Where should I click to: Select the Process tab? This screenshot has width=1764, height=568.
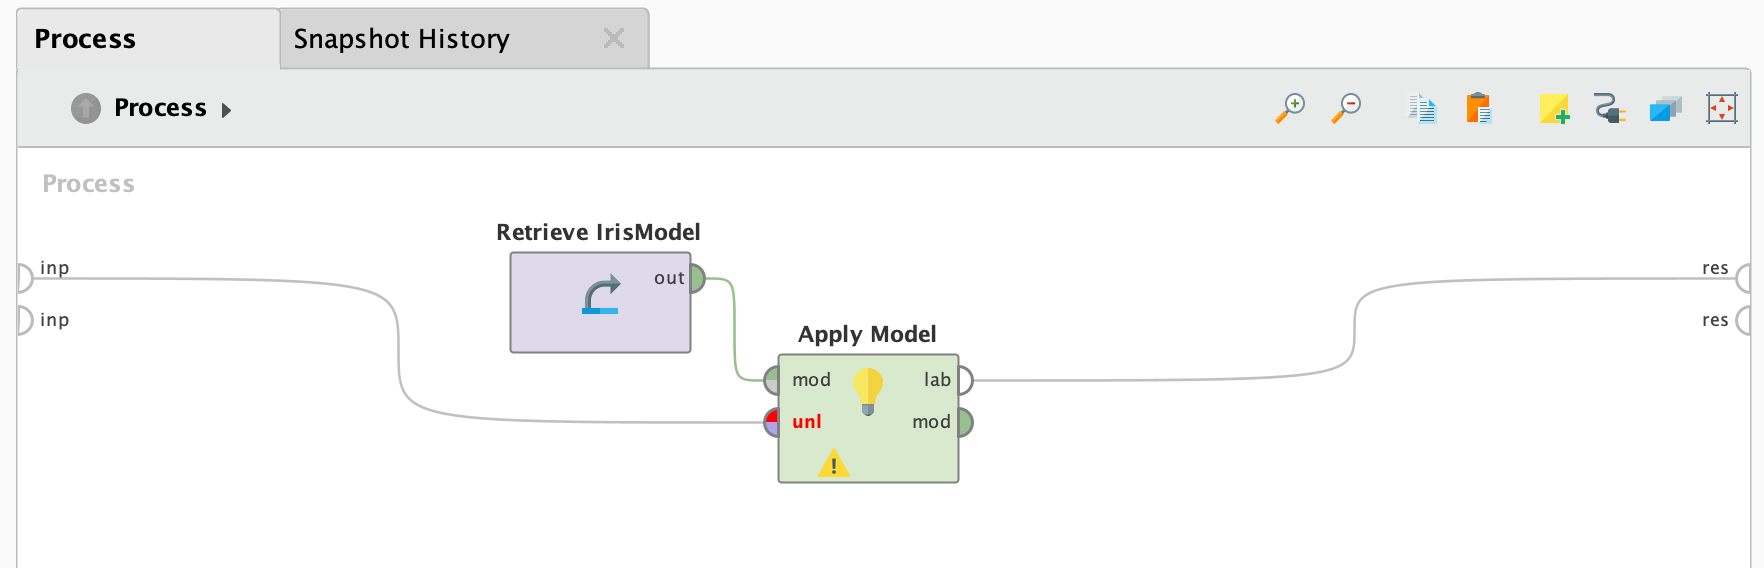click(85, 39)
